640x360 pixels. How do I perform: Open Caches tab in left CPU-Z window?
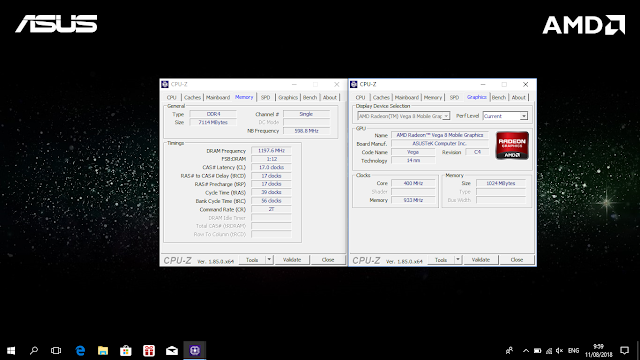coord(192,97)
